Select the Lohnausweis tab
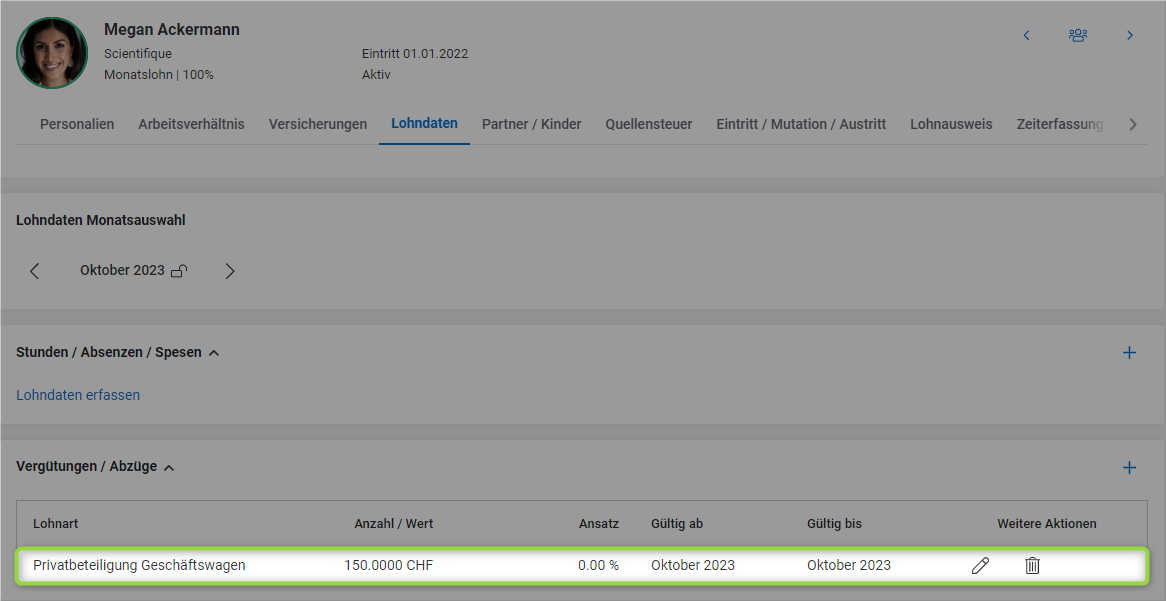 coord(951,124)
